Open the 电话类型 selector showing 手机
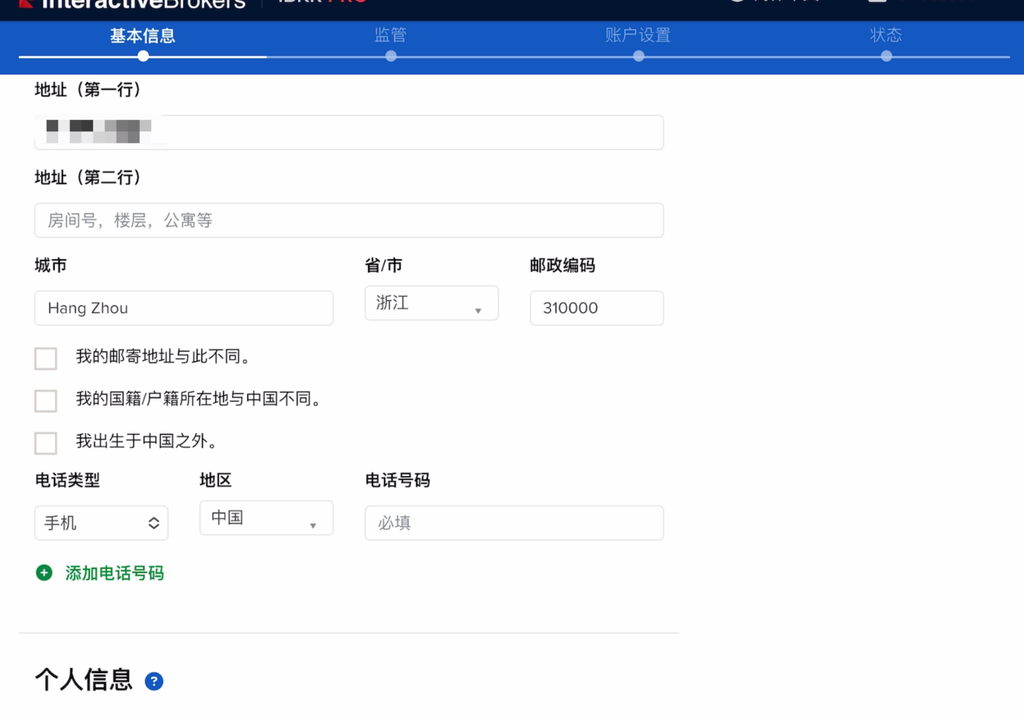The height and width of the screenshot is (718, 1024). [101, 523]
